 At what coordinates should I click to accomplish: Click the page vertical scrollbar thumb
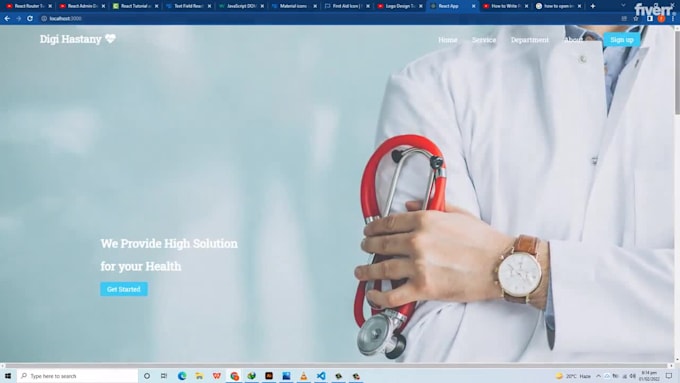point(677,72)
